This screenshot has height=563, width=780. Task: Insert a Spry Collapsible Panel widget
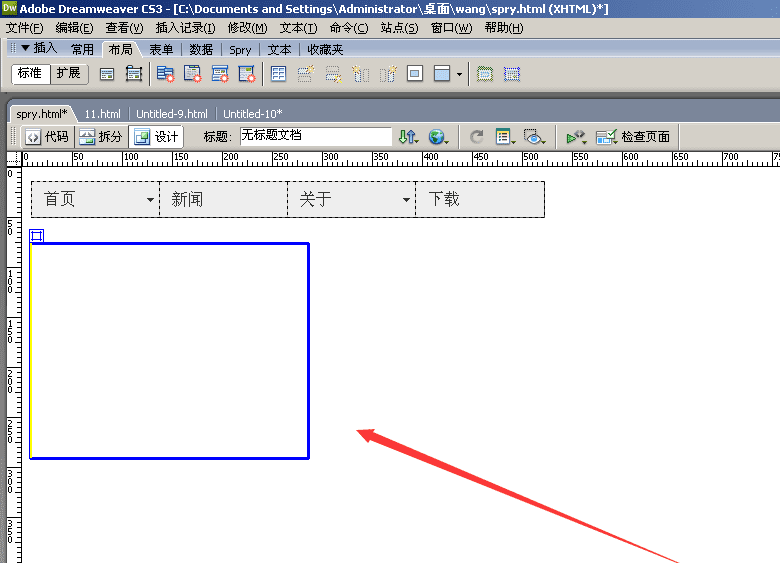pyautogui.click(x=247, y=75)
